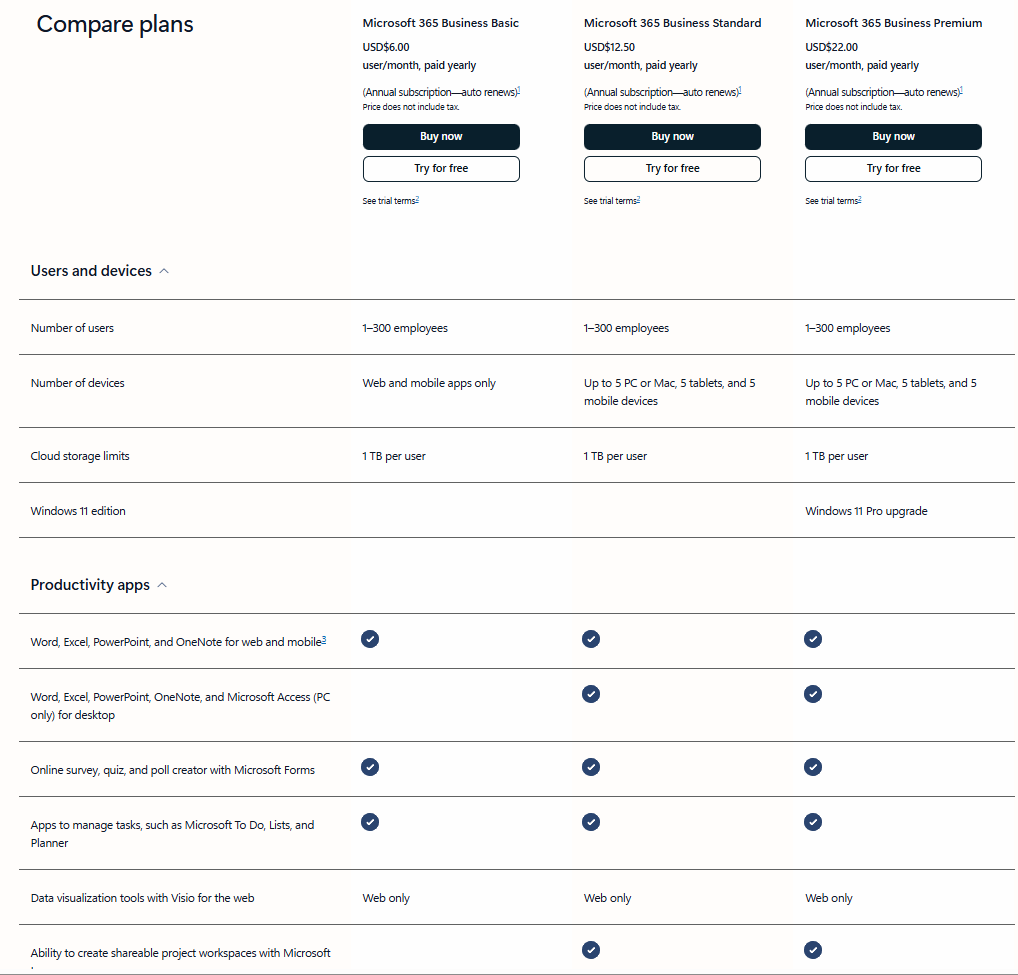Buy now for Microsoft 365 Business Standard

[x=672, y=137]
